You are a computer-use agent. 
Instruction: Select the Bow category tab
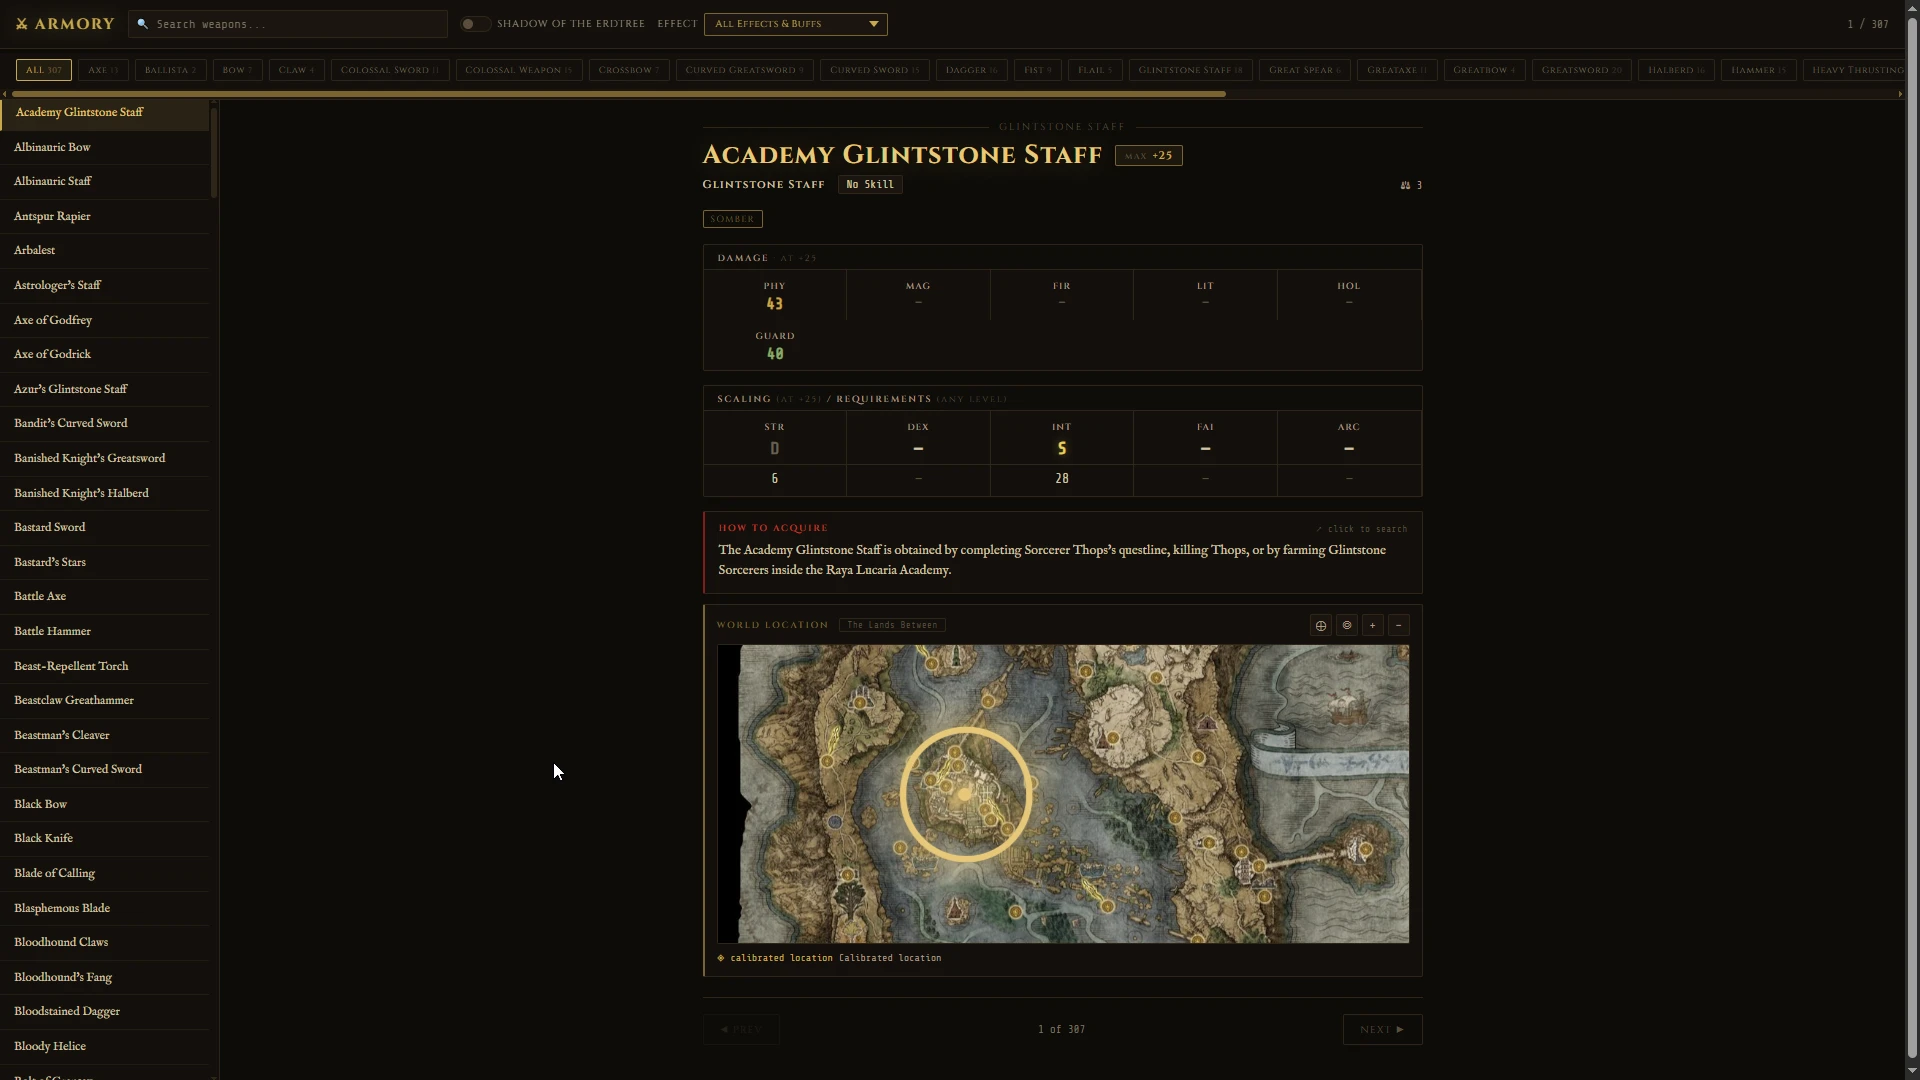tap(238, 70)
